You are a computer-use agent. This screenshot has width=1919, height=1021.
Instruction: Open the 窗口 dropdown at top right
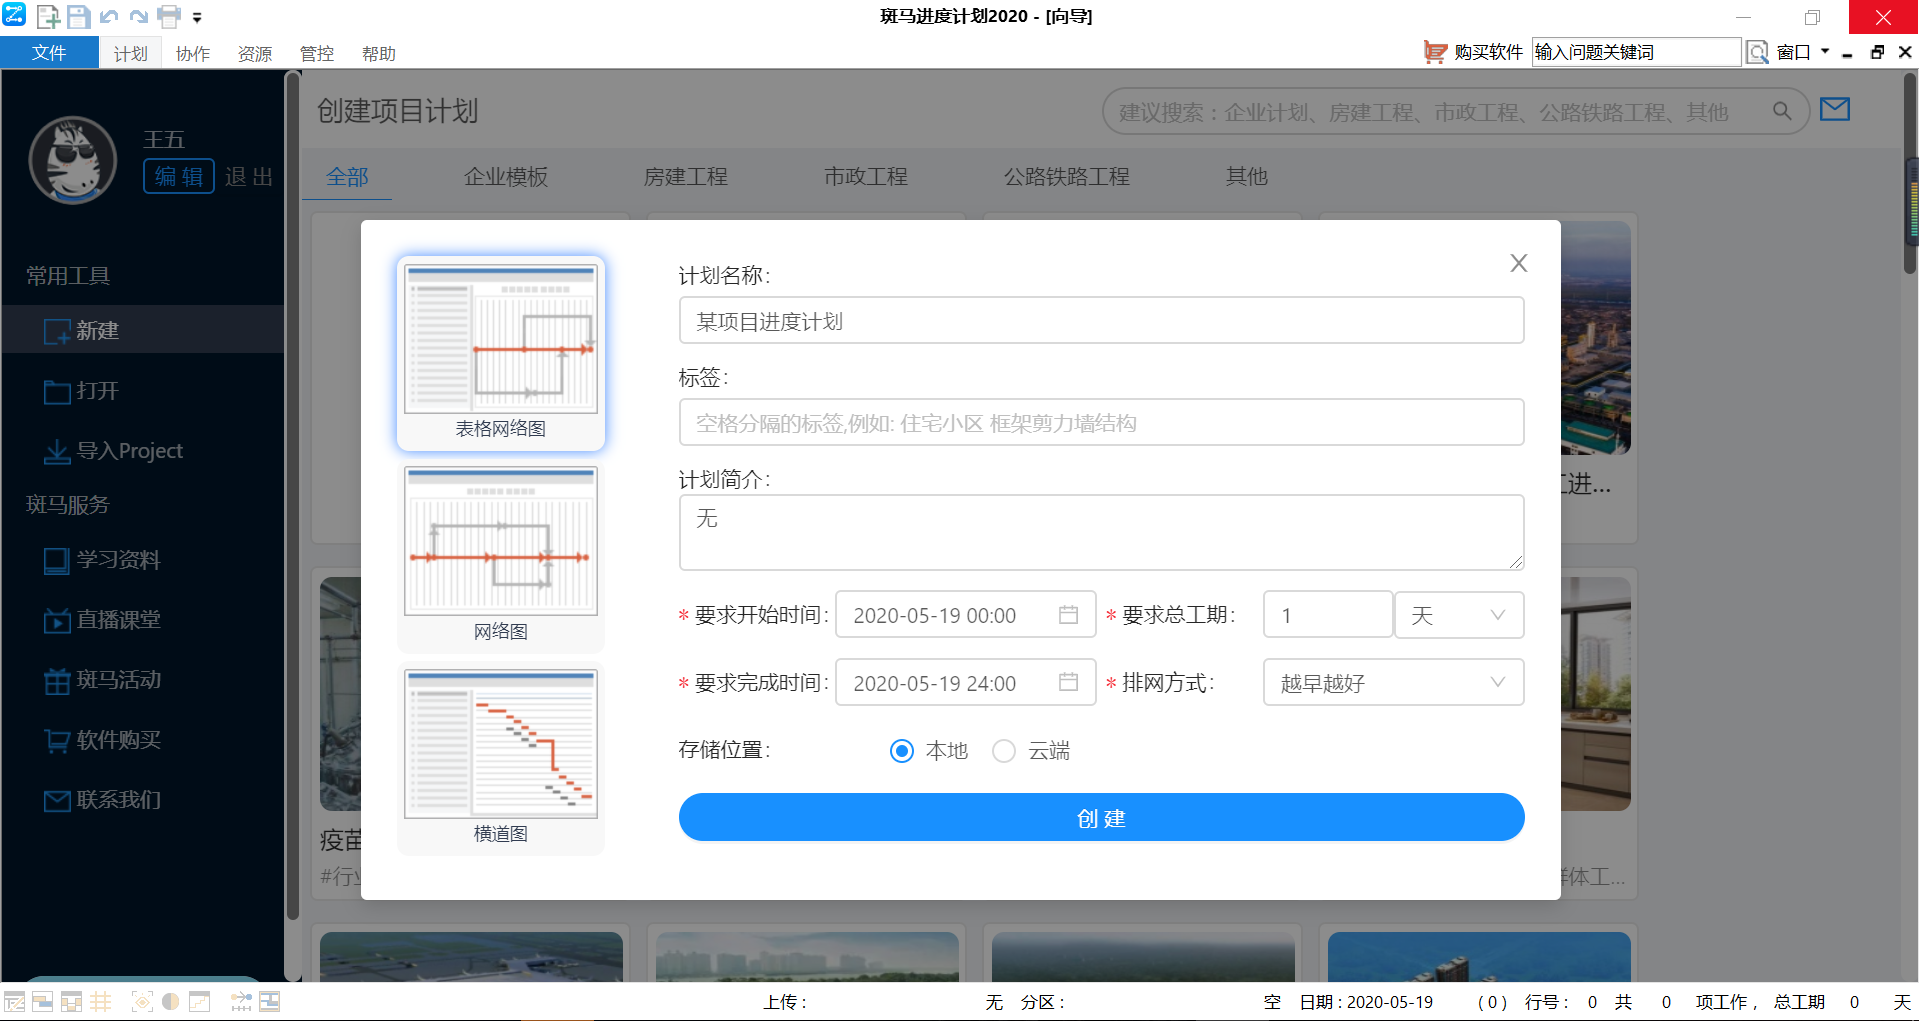tap(1799, 51)
